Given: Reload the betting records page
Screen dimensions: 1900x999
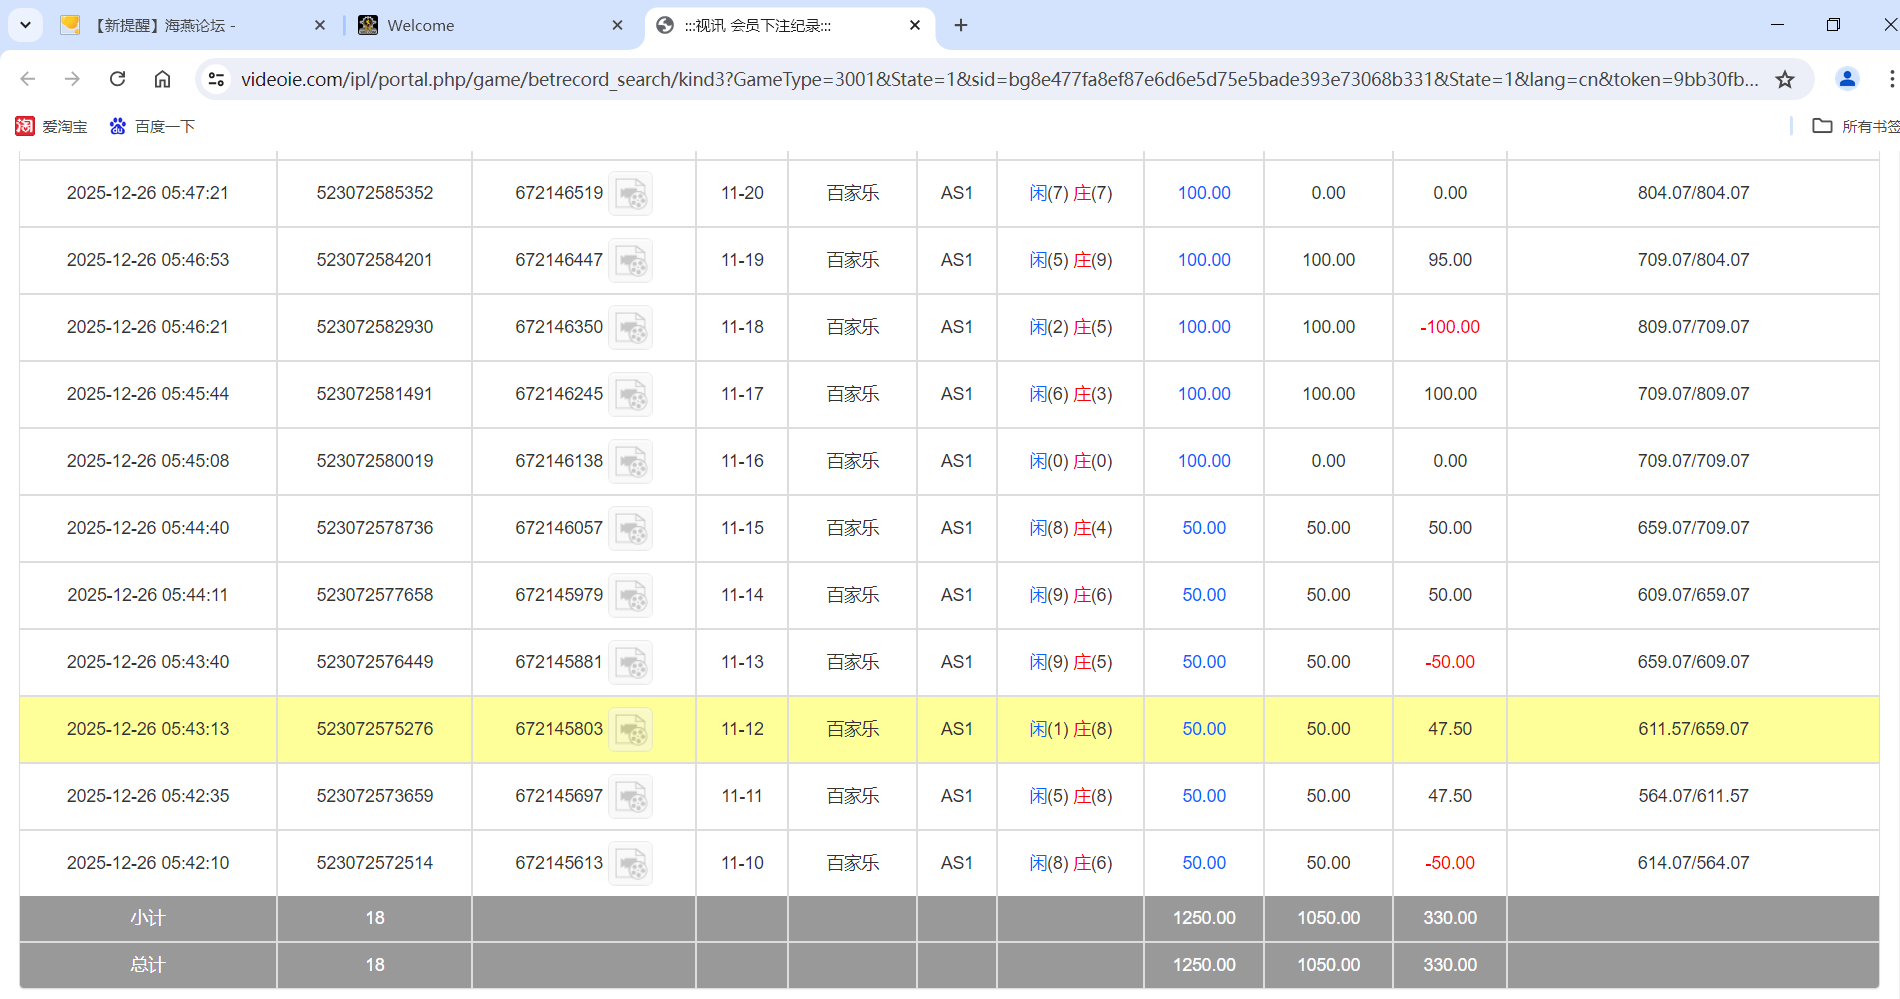Looking at the screenshot, I should click(x=117, y=79).
